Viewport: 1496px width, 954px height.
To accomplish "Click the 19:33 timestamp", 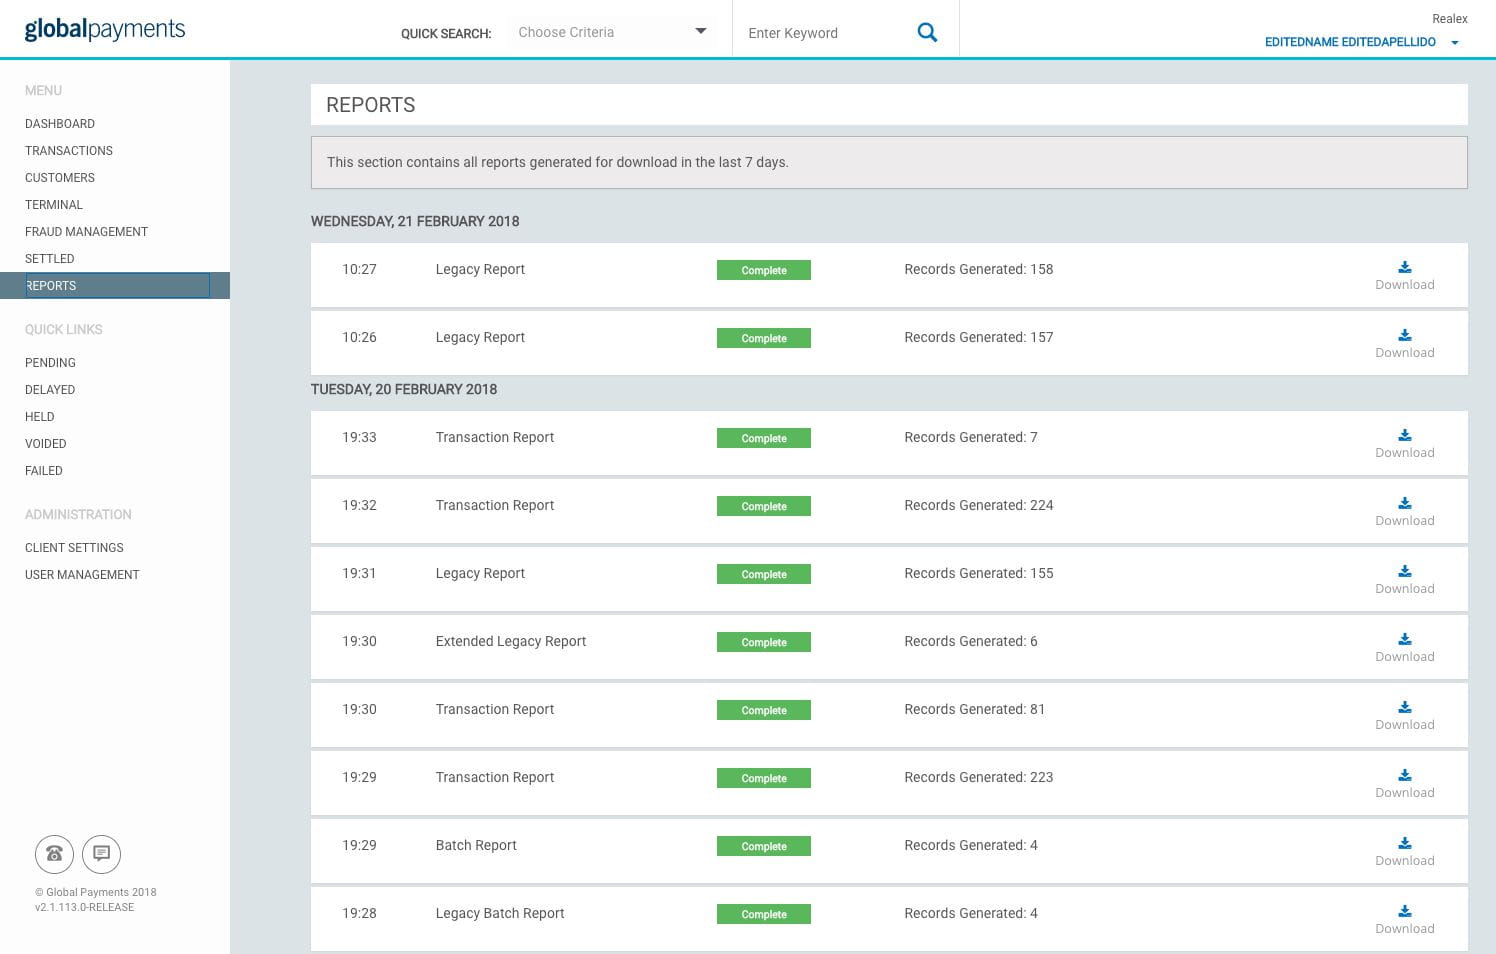I will (359, 437).
